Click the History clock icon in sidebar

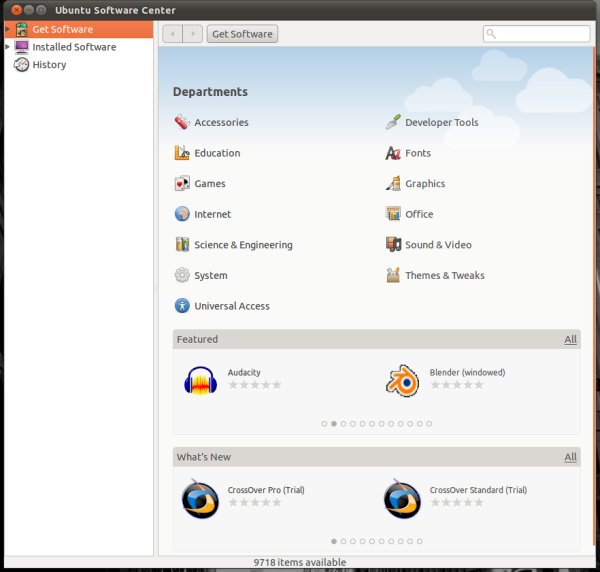coord(21,65)
